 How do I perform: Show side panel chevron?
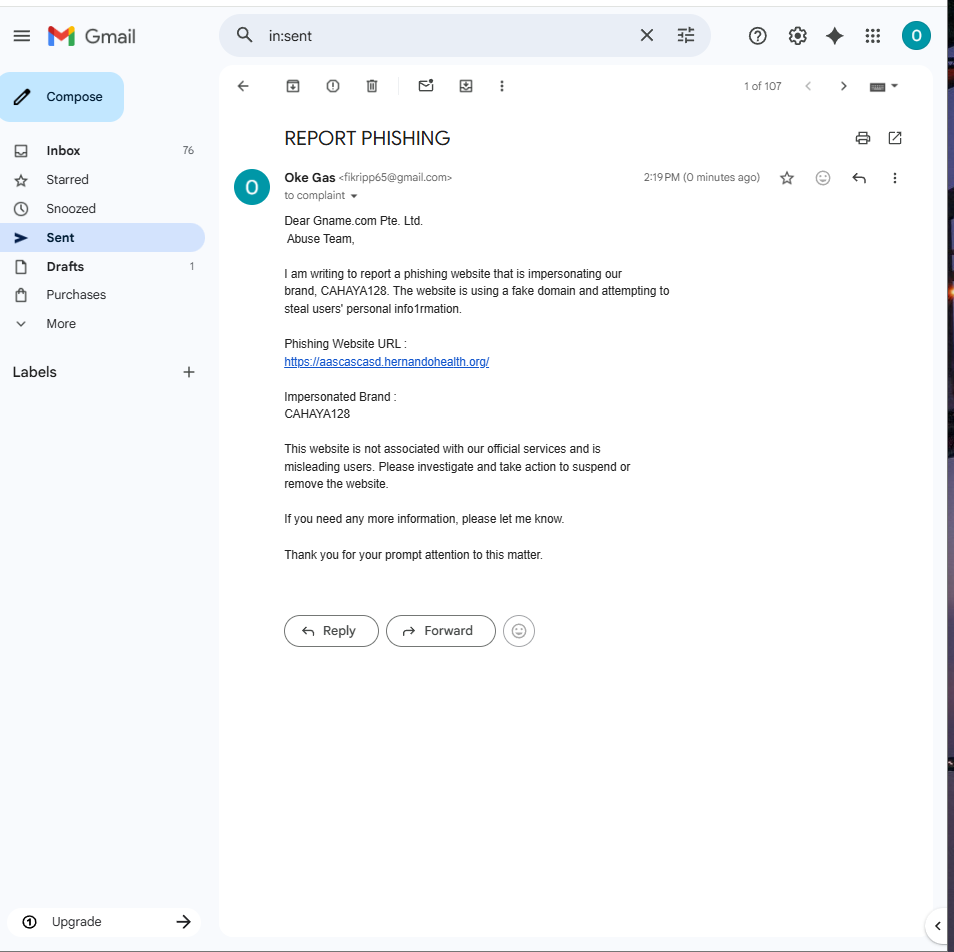[938, 926]
